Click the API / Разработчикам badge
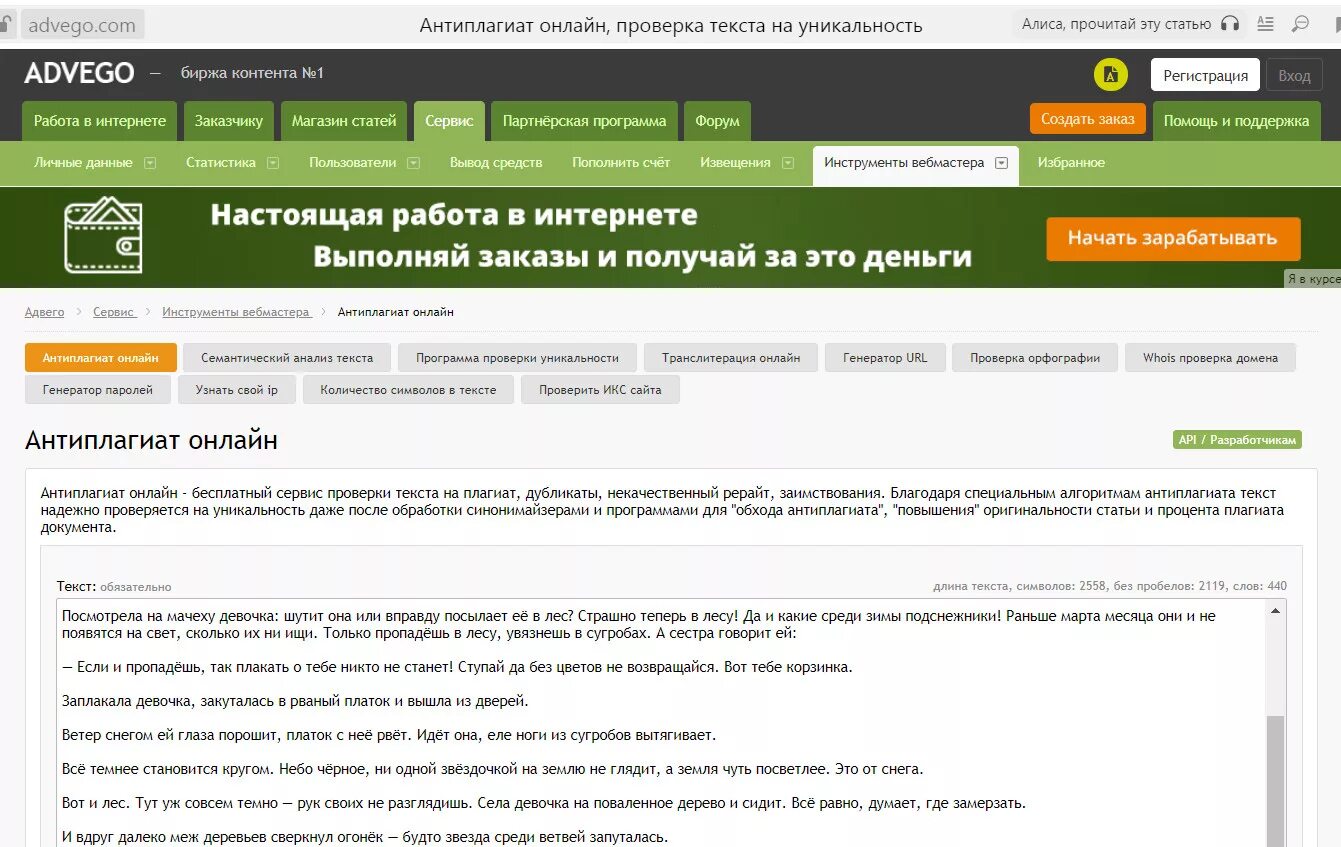1341x847 pixels. 1237,440
